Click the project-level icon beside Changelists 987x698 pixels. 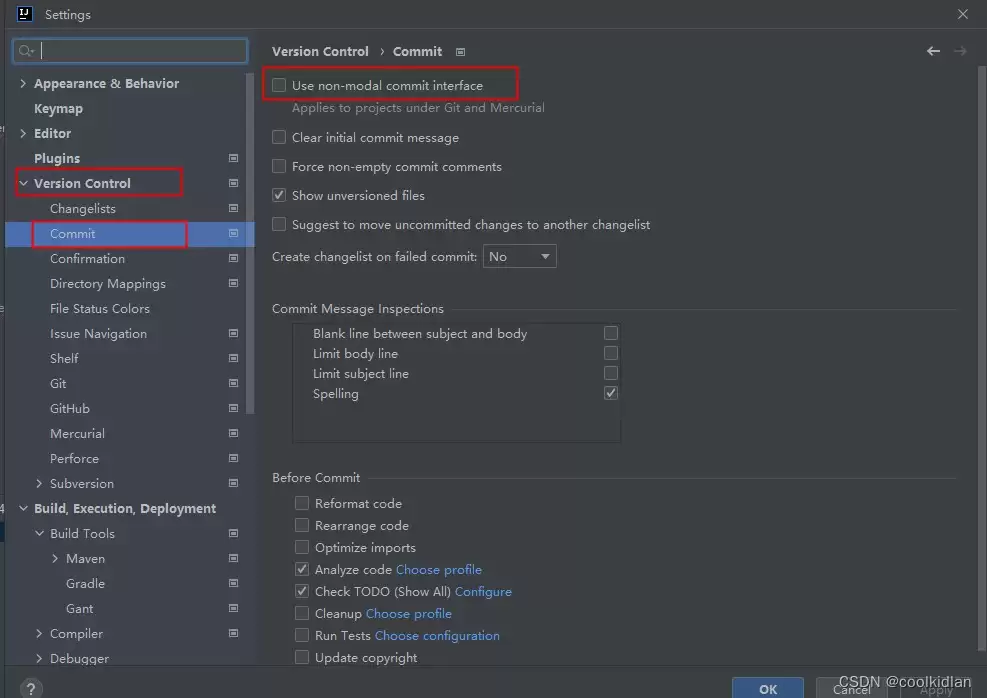(x=233, y=208)
